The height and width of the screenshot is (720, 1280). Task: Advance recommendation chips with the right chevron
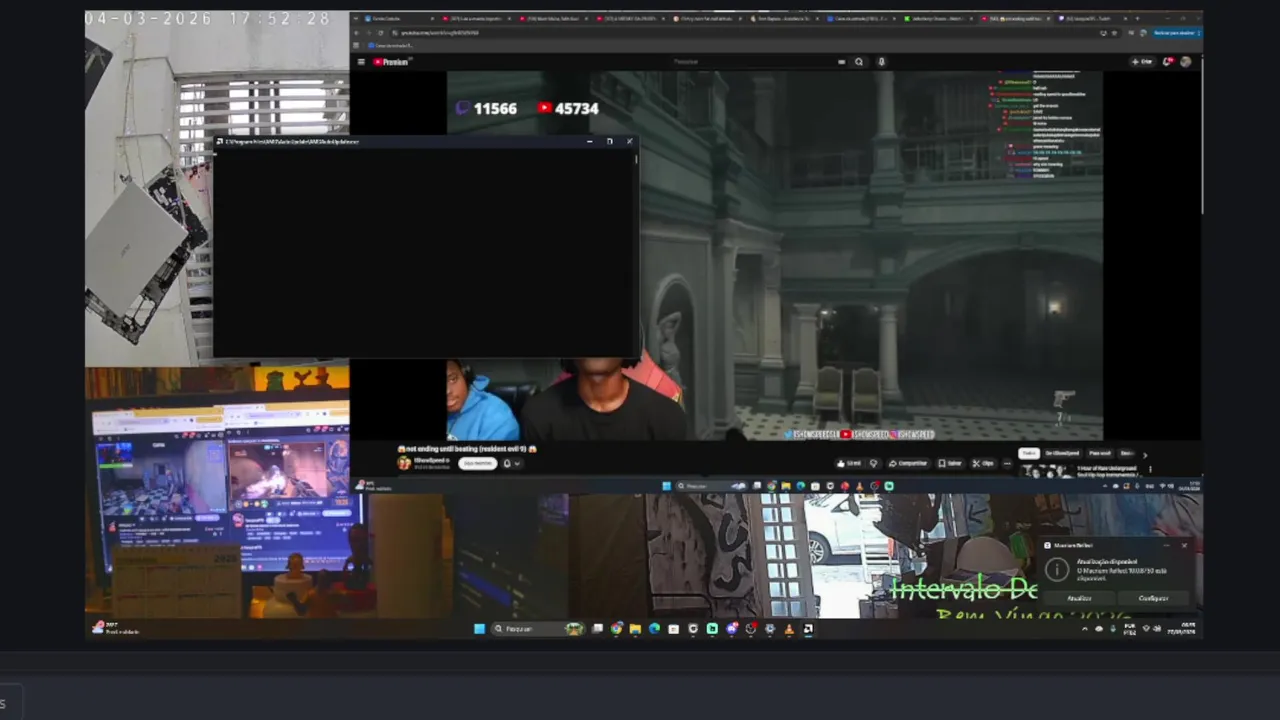click(x=1145, y=454)
